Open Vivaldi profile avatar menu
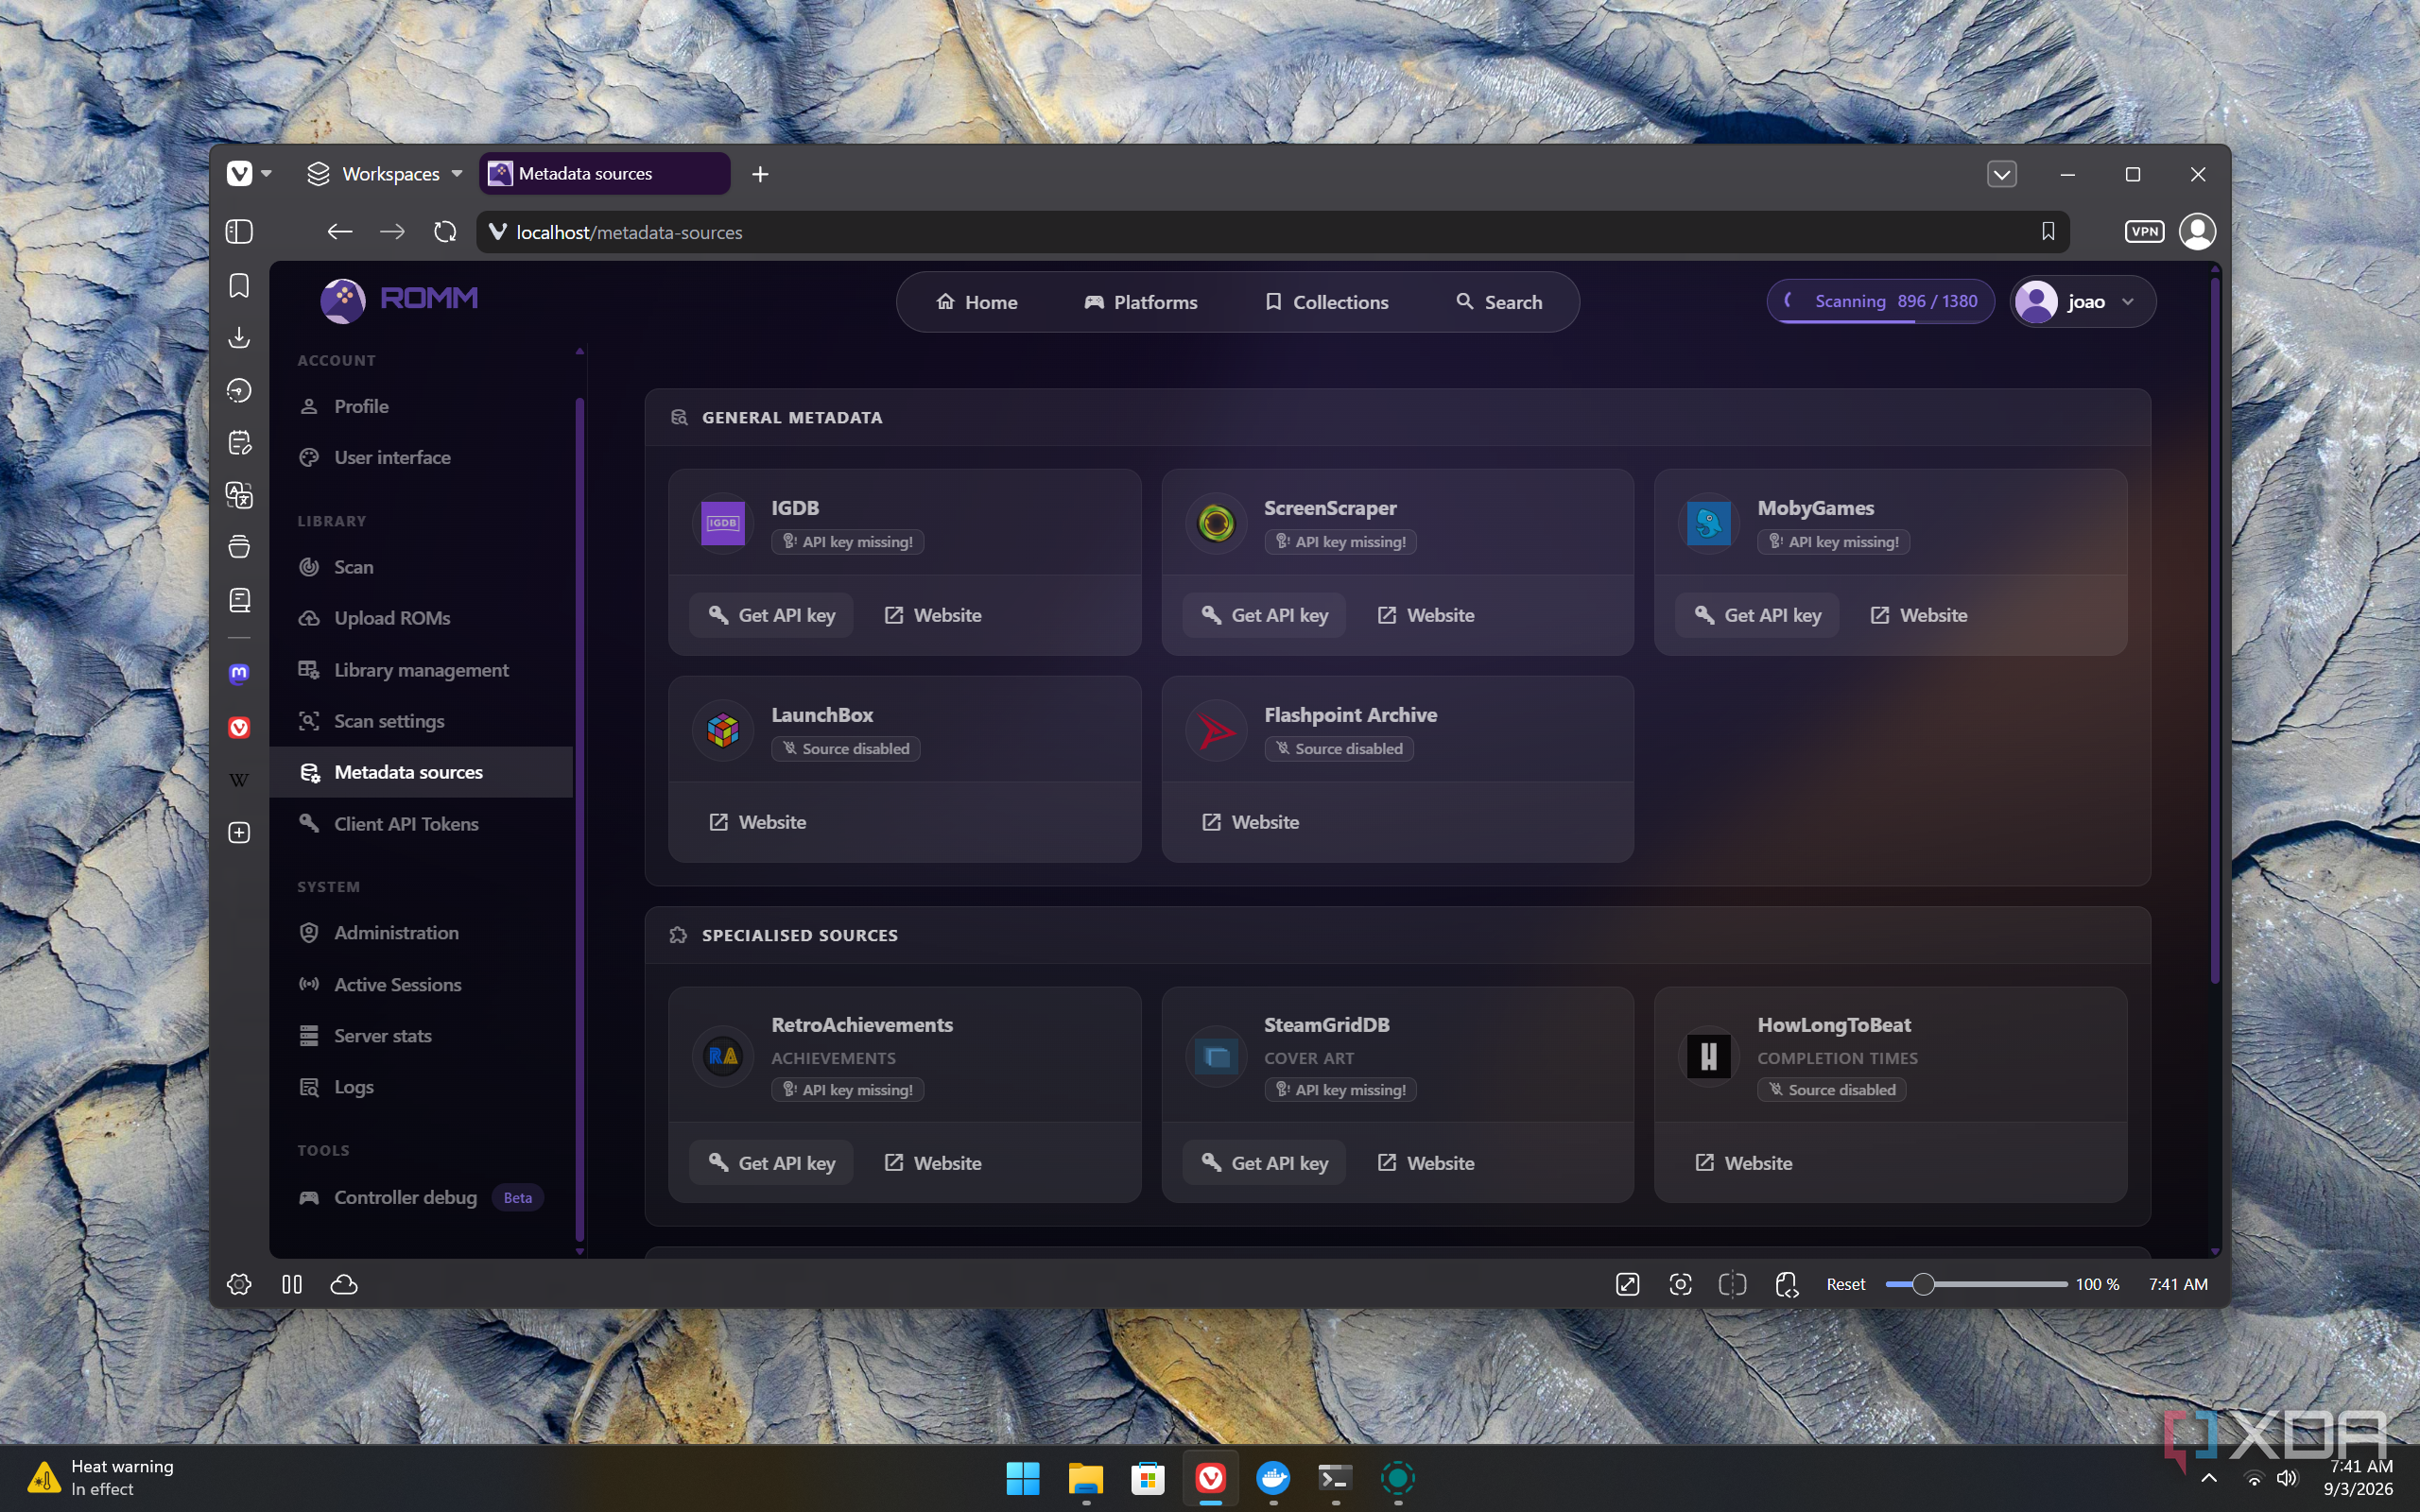The height and width of the screenshot is (1512, 2420). (2197, 232)
